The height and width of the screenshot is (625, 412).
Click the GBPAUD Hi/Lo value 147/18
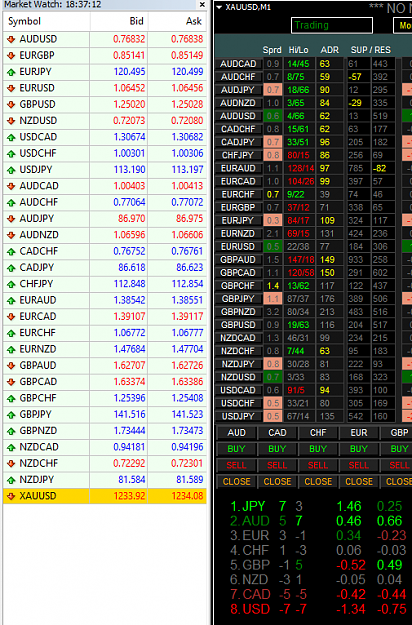point(301,260)
